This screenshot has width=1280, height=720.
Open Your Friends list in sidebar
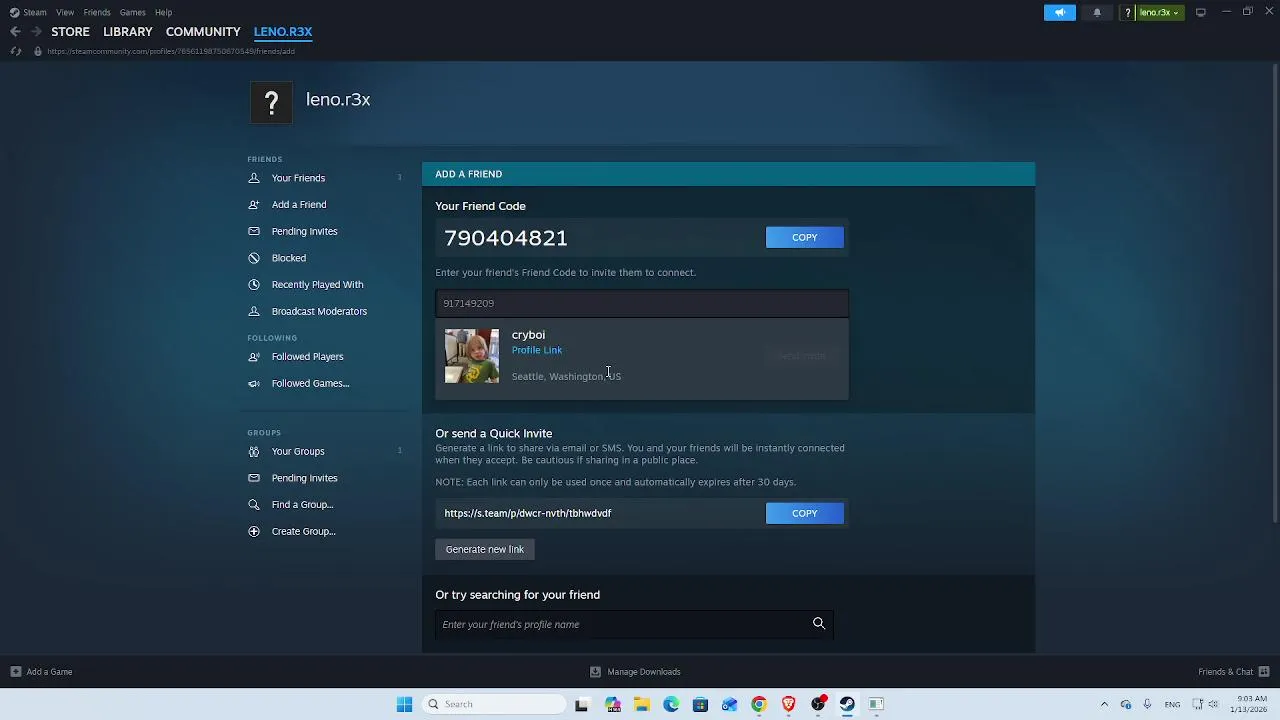[x=298, y=178]
